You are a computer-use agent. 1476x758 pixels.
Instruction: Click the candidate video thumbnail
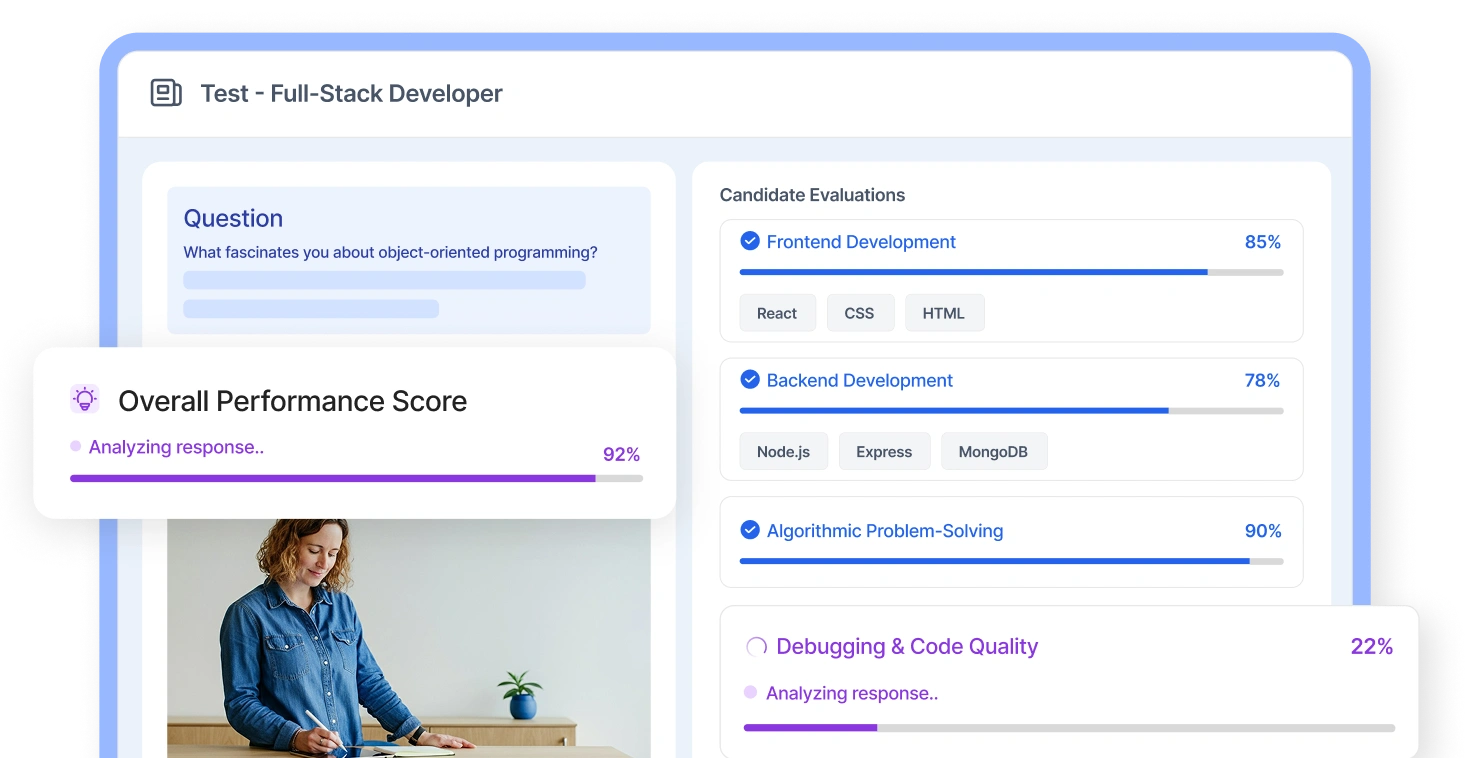click(x=409, y=638)
